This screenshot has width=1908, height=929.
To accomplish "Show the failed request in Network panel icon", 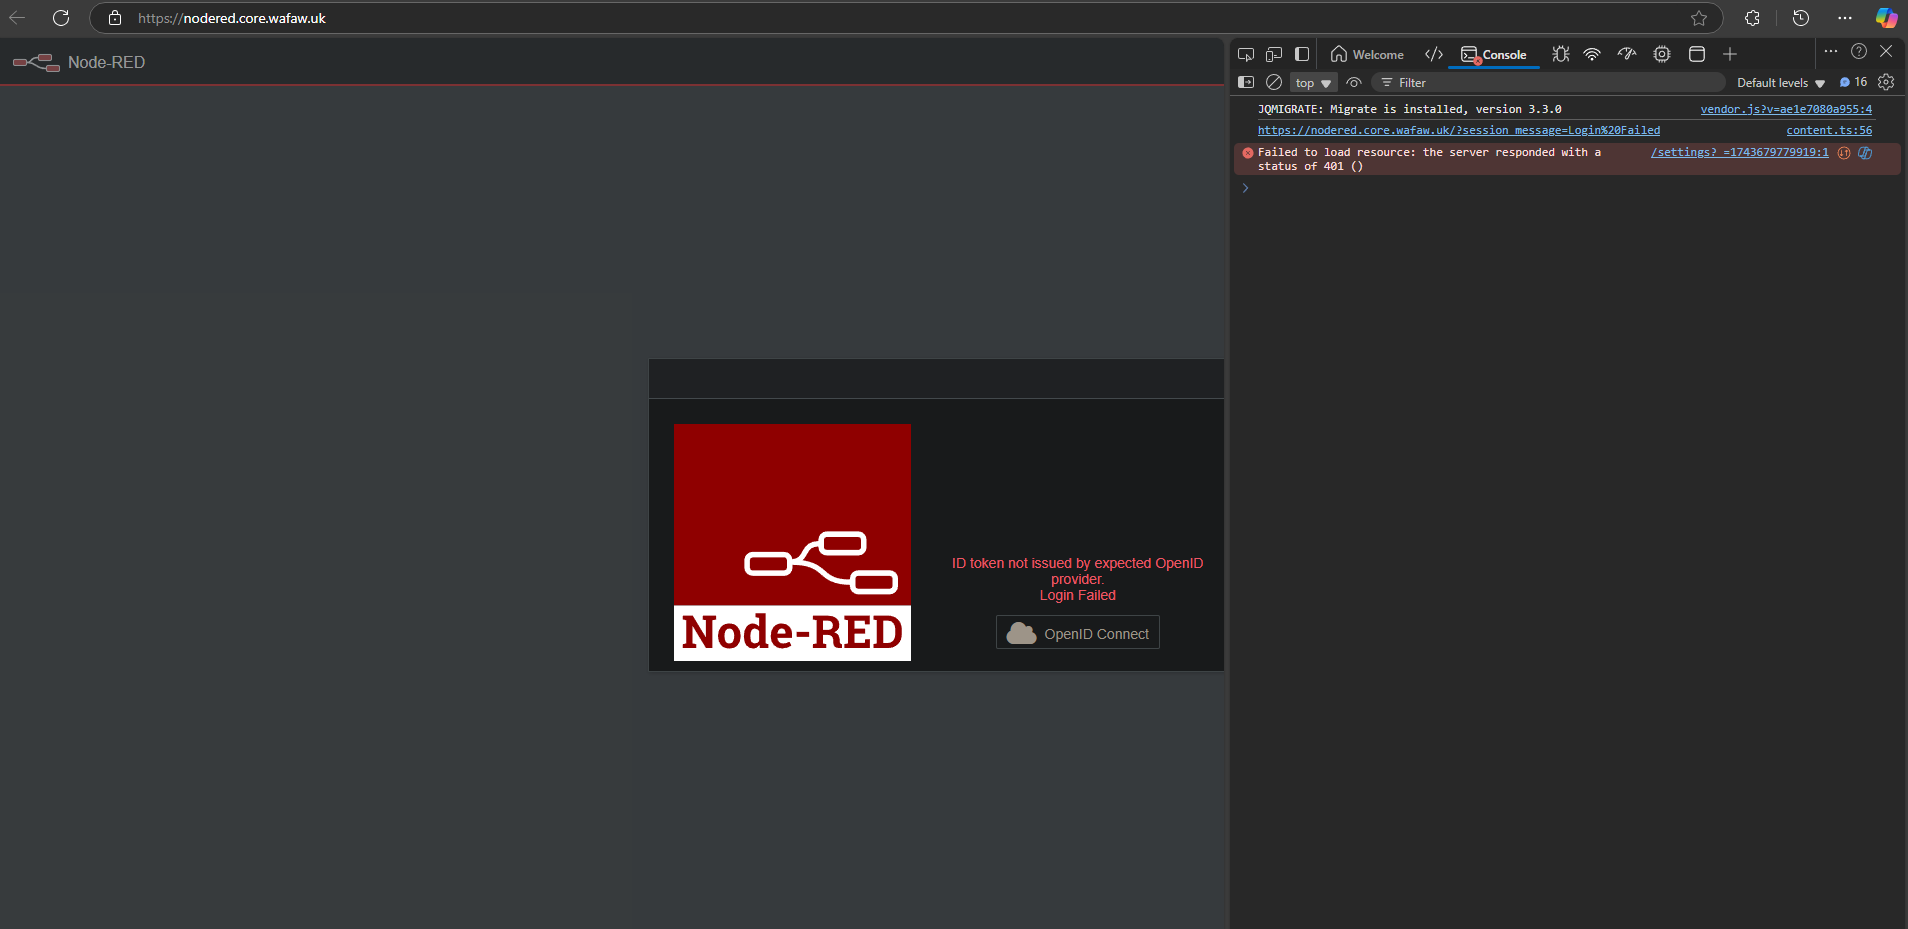I will click(1844, 153).
